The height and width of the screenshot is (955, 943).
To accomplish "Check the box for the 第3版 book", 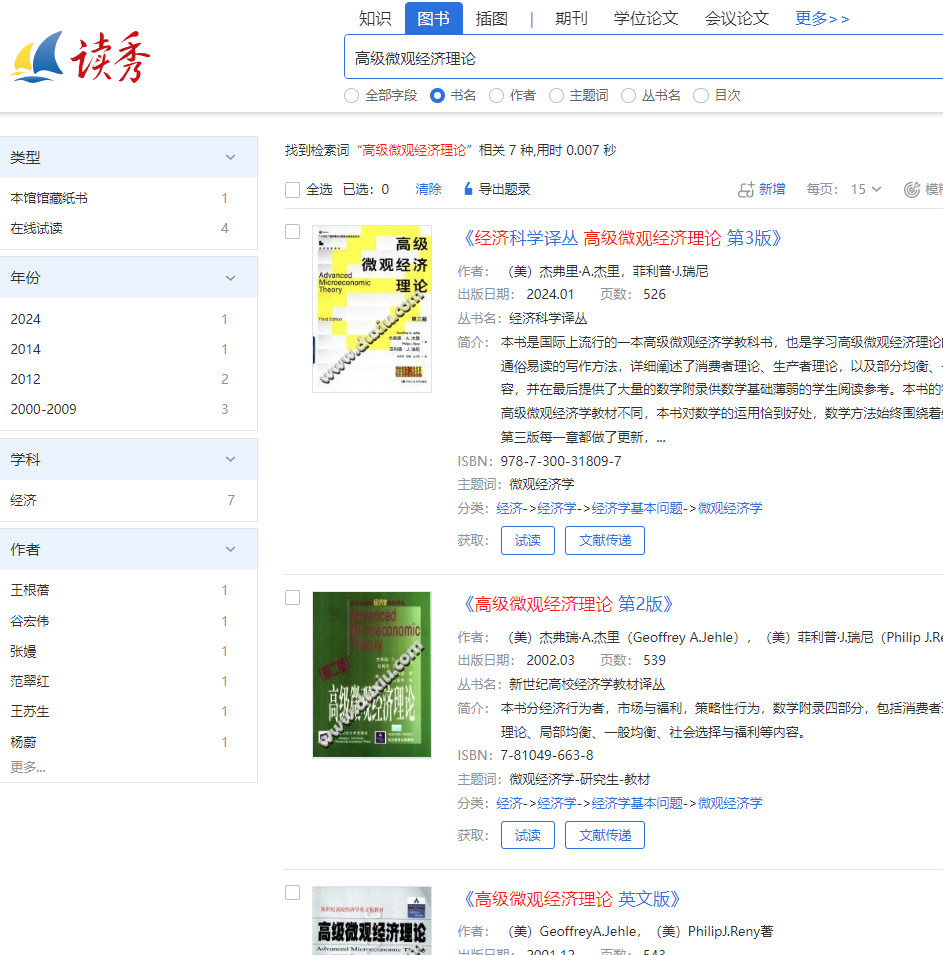I will pos(292,231).
